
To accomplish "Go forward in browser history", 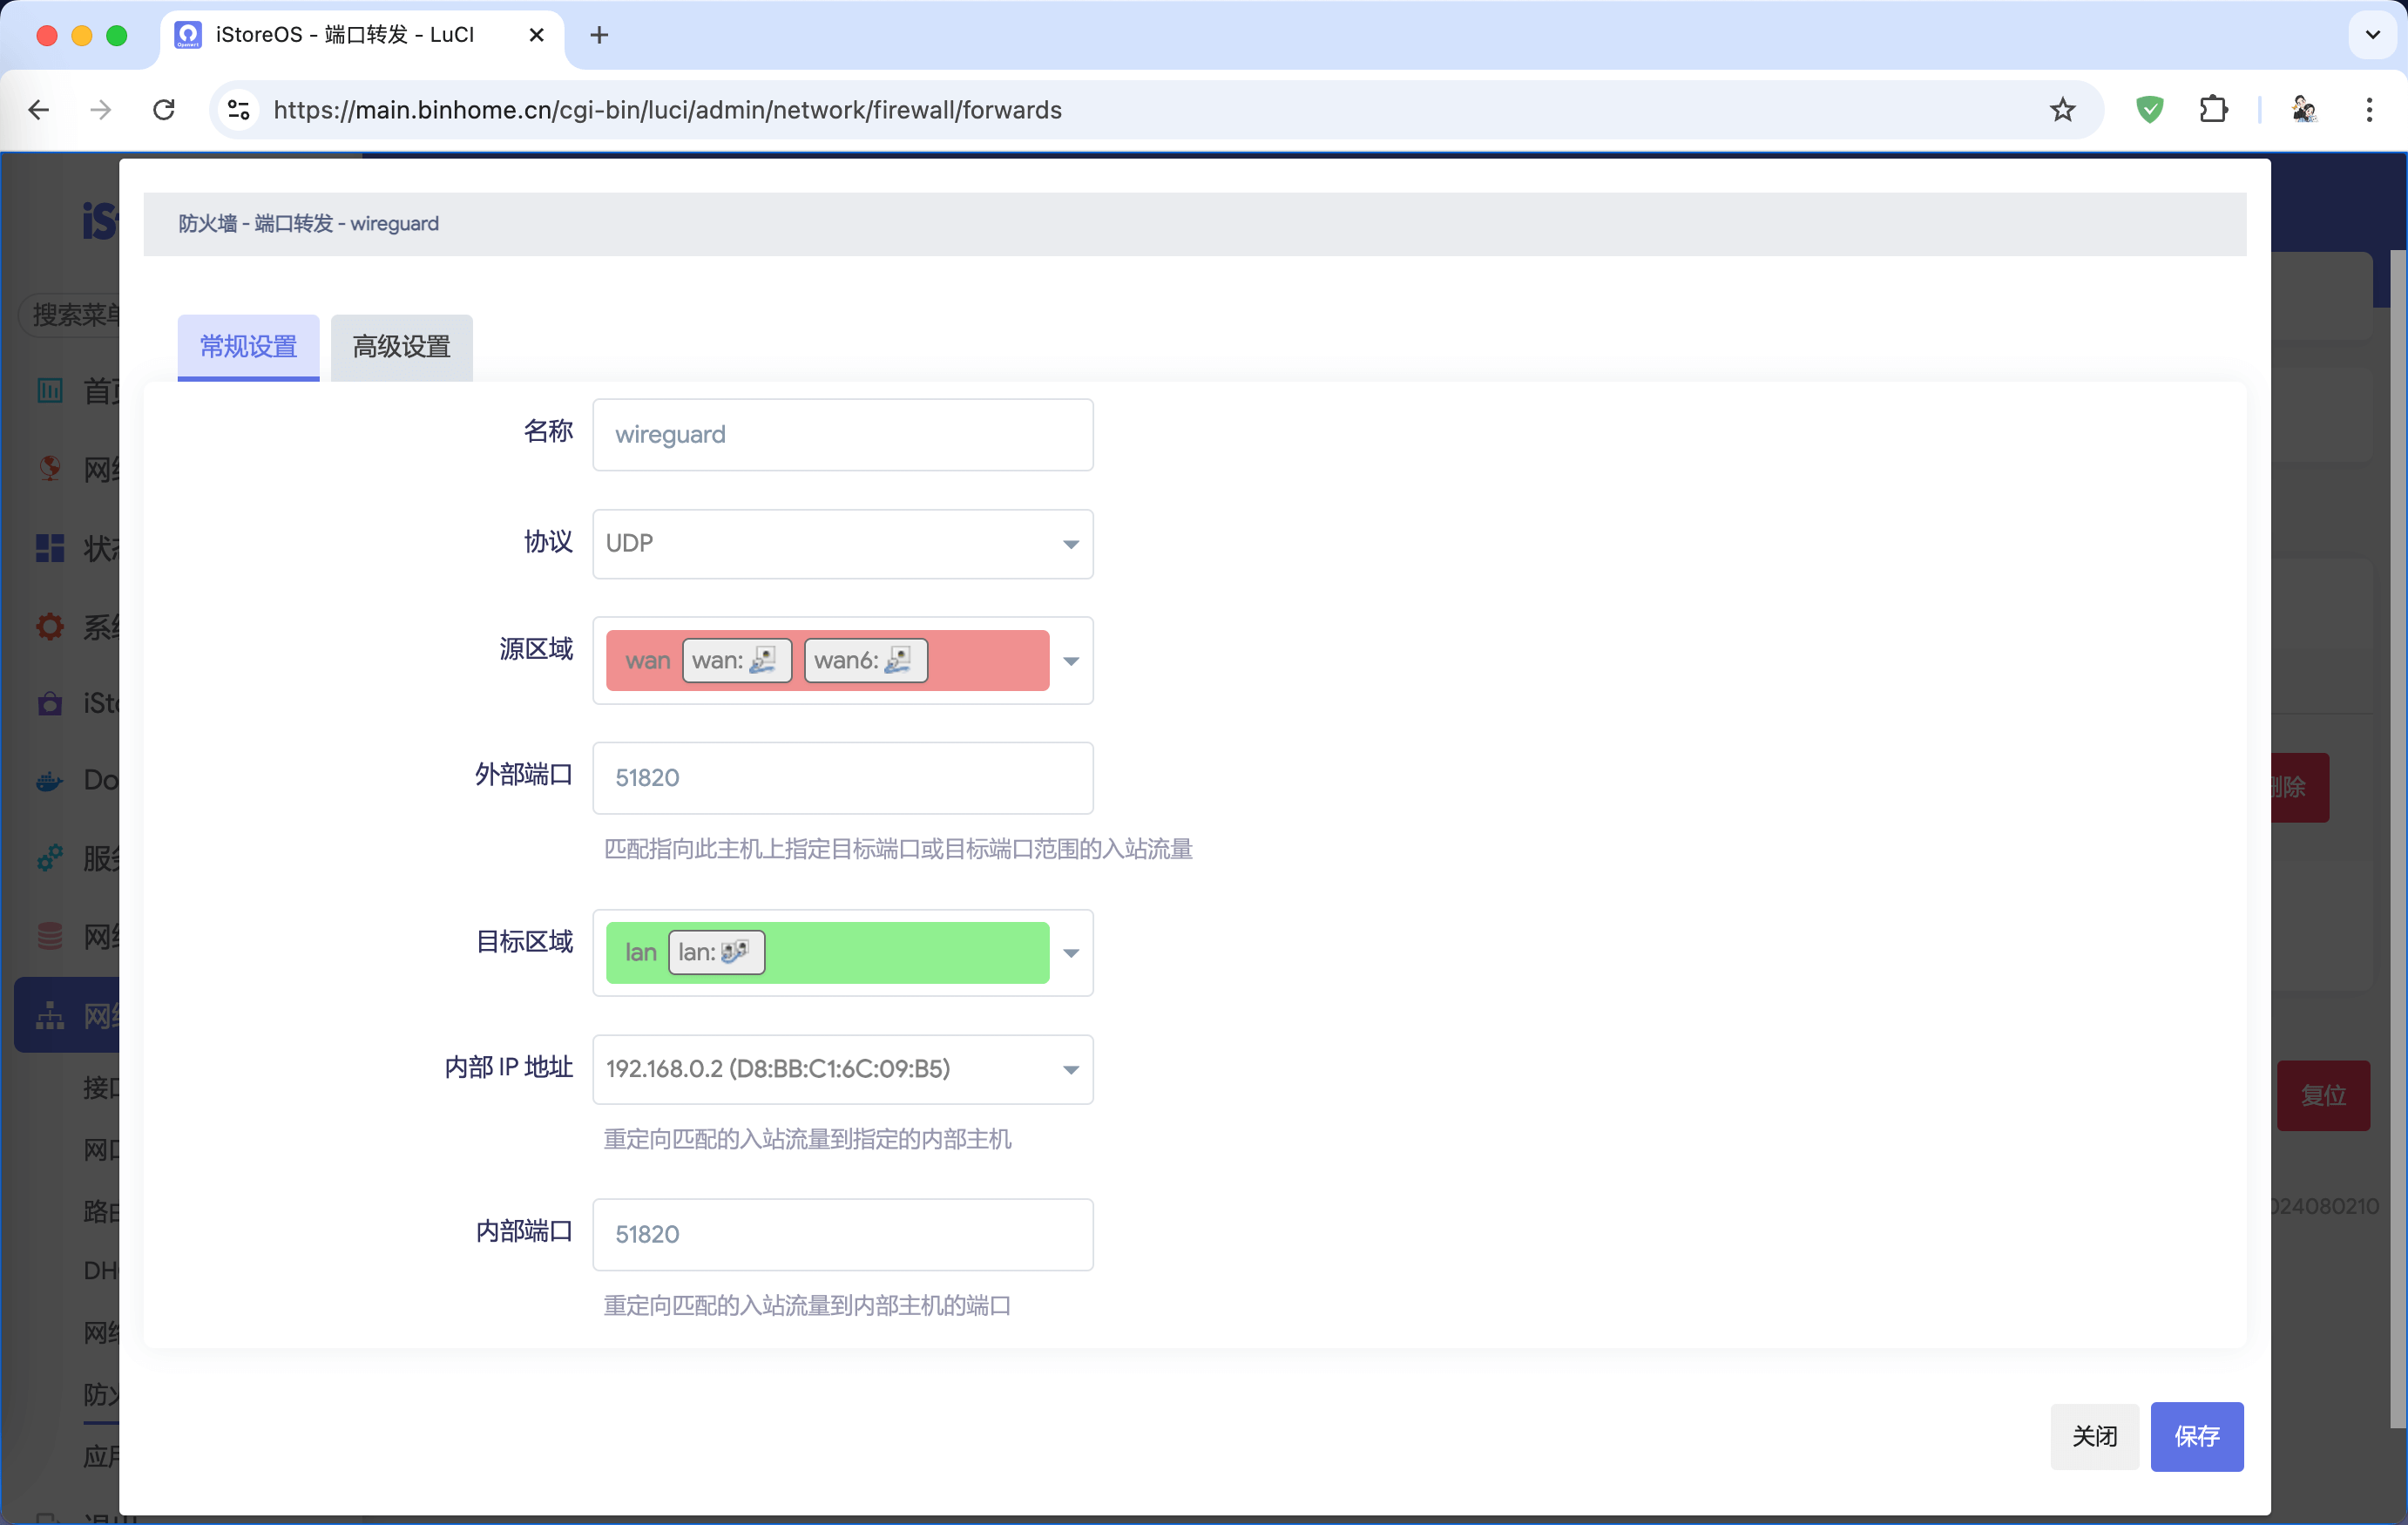I will pos(101,110).
